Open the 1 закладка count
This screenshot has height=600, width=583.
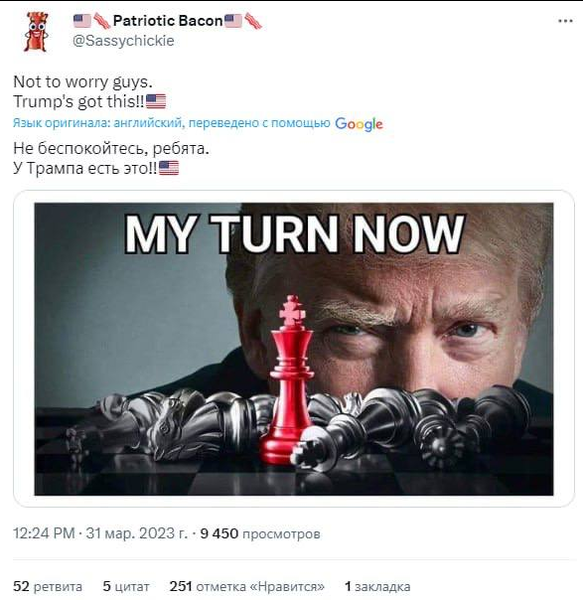(377, 586)
